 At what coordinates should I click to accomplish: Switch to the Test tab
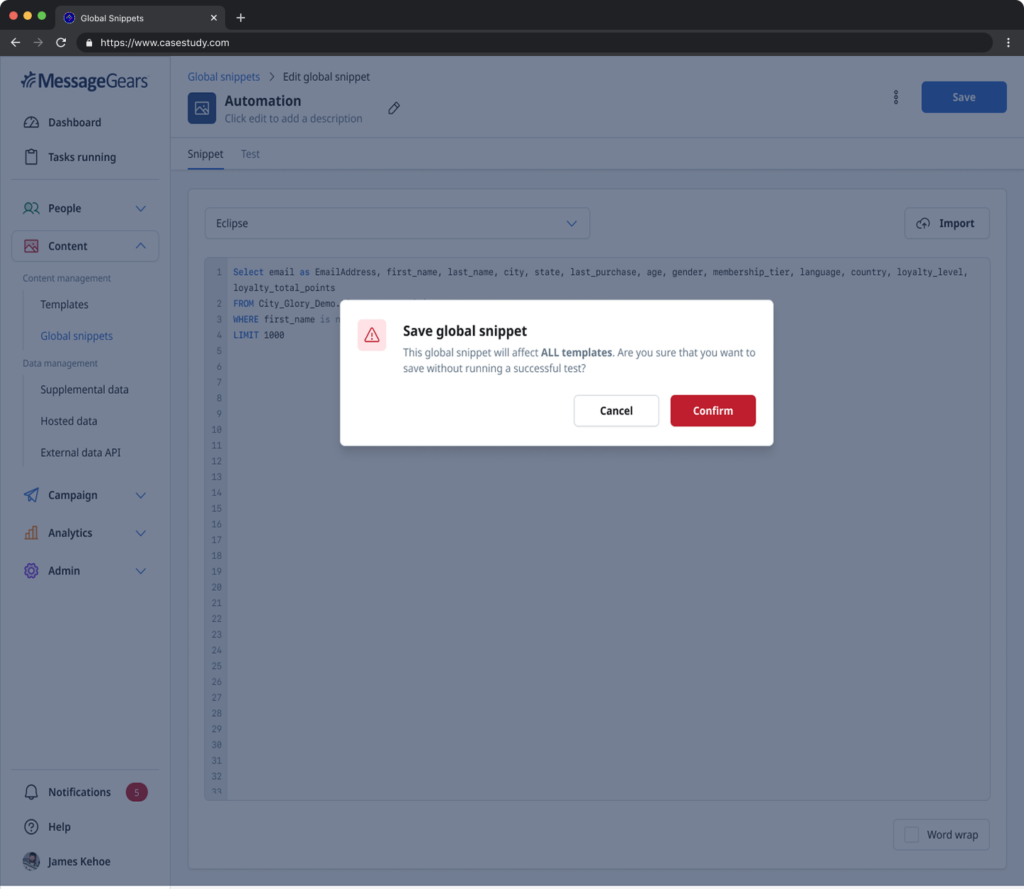click(250, 154)
